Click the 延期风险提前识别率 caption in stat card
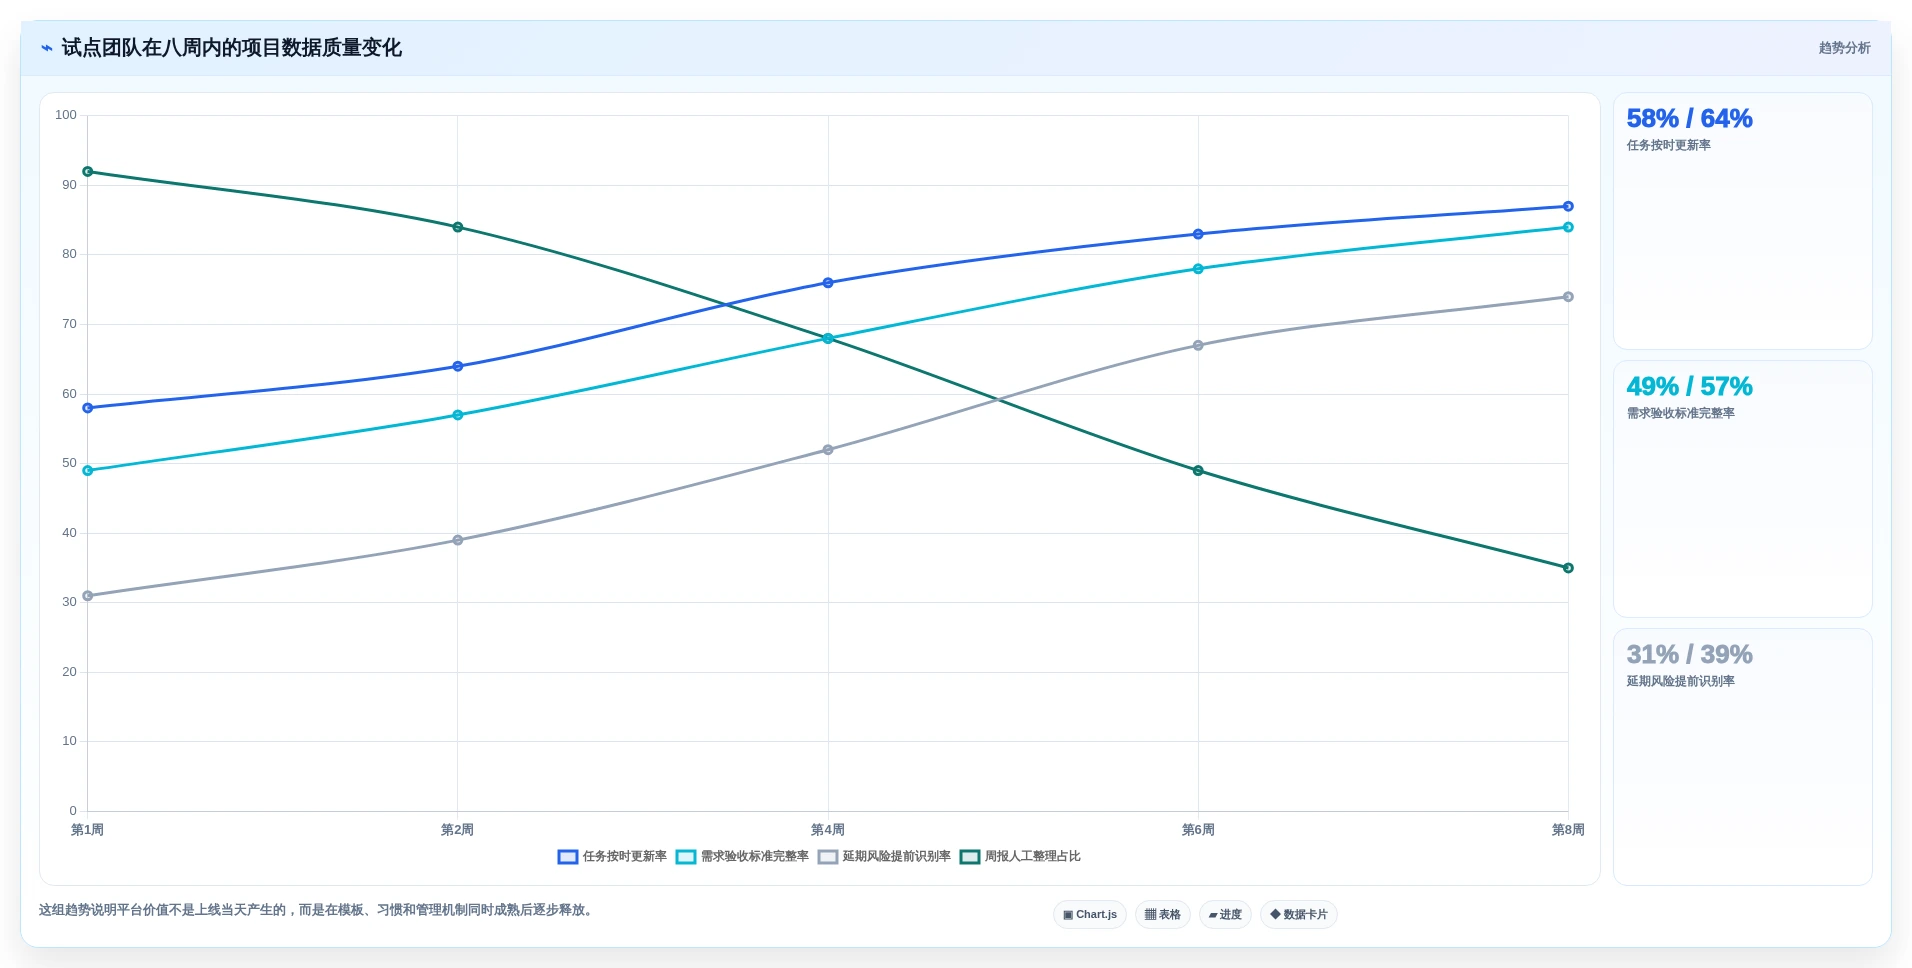The height and width of the screenshot is (968, 1912). (x=1680, y=681)
